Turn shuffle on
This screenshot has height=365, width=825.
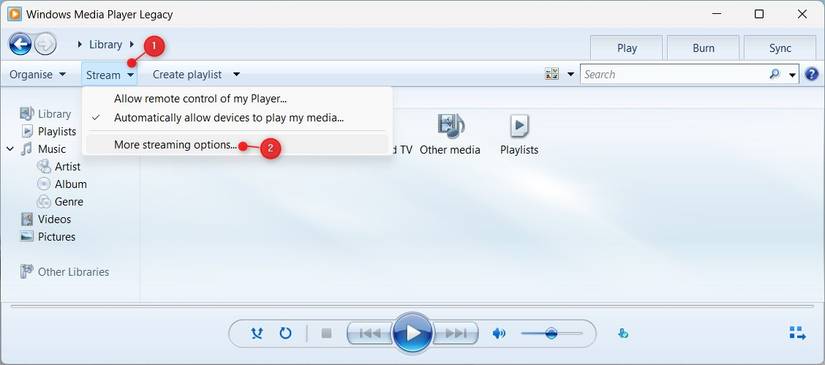click(257, 333)
